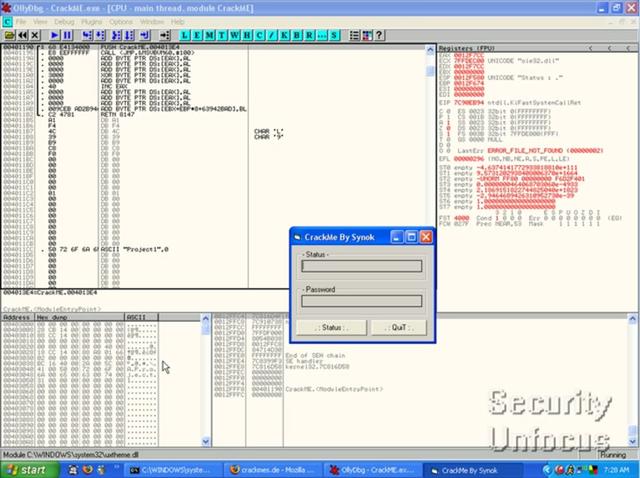Show the CPU window with the C button
This screenshot has height=478, width=640.
[x=260, y=36]
